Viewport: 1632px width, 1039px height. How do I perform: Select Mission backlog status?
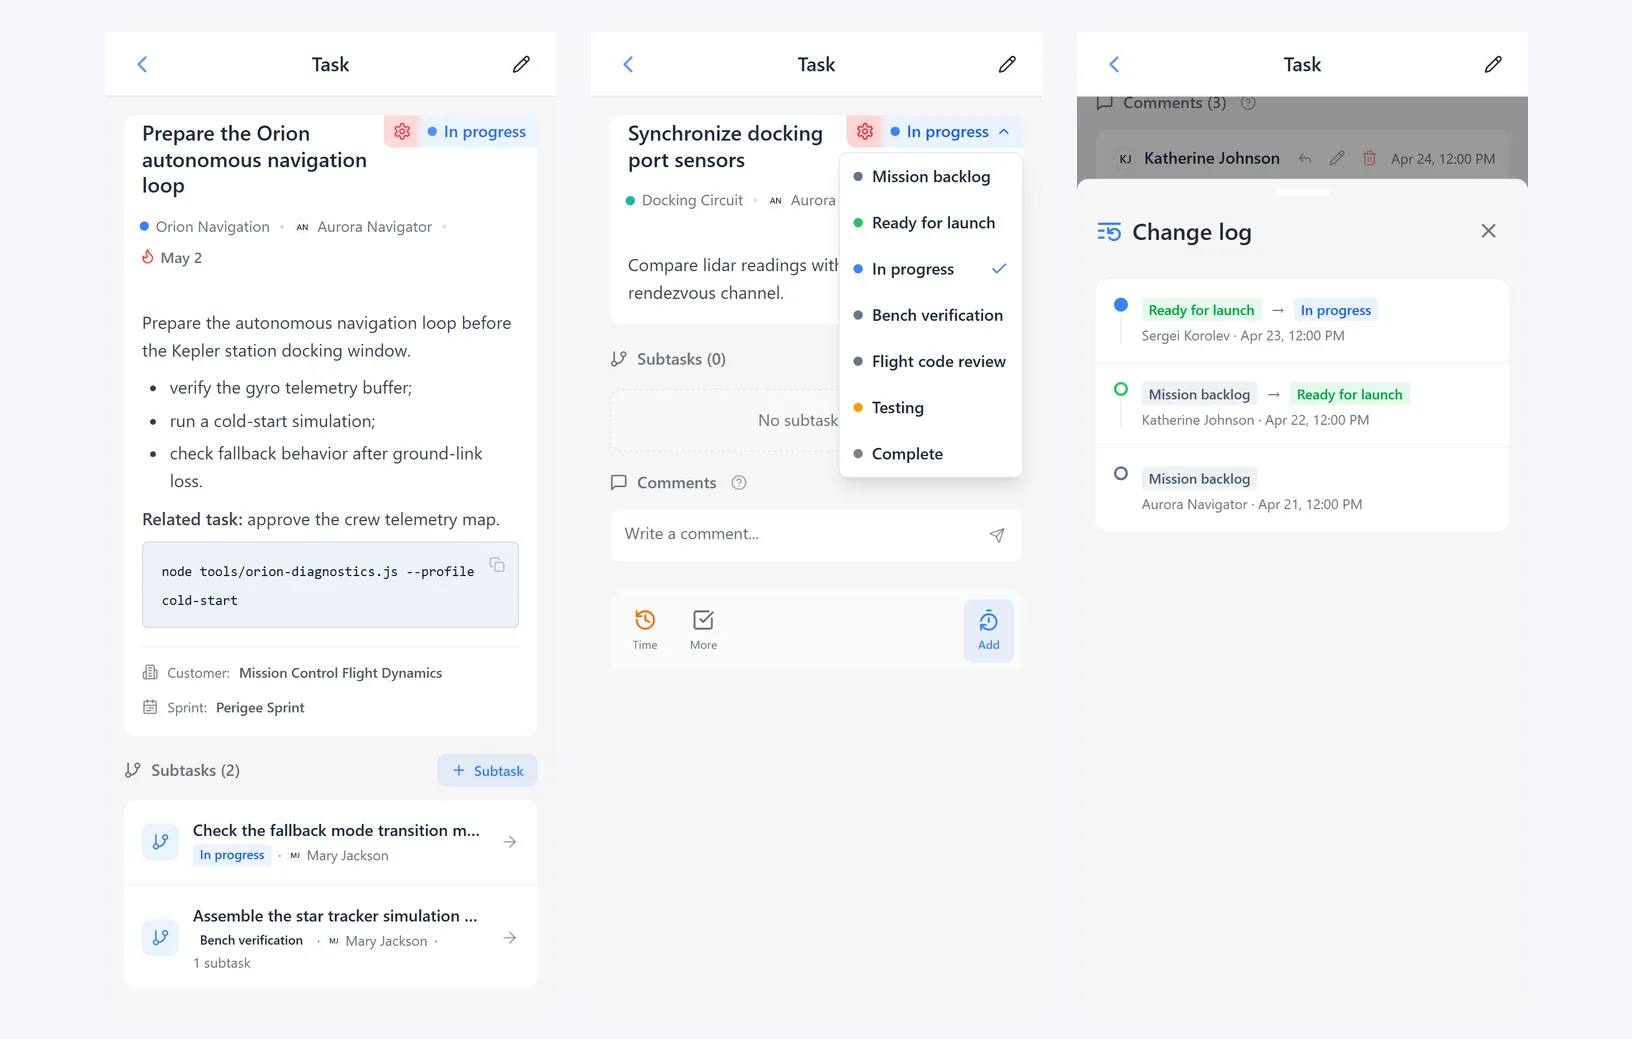931,177
